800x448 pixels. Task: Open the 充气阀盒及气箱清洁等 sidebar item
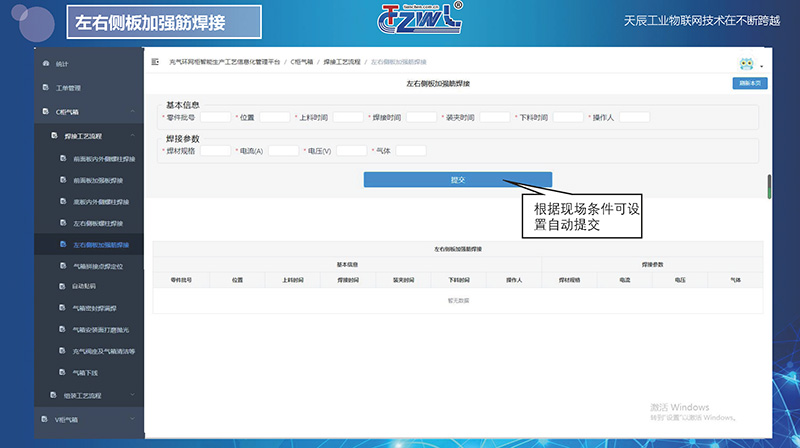pos(89,351)
